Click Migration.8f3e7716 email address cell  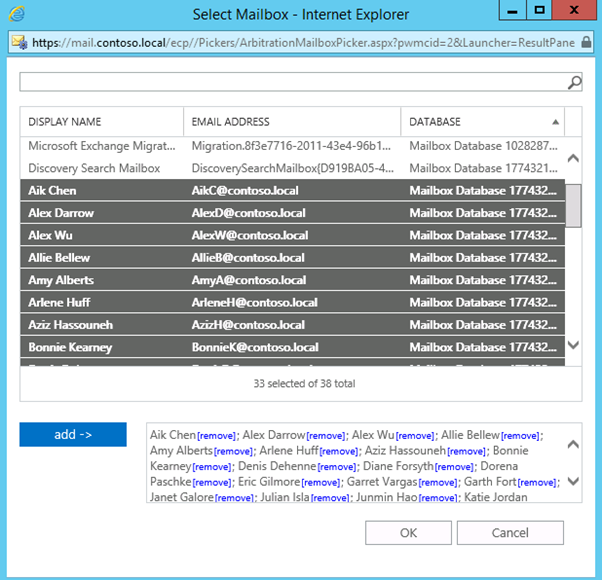pos(291,146)
